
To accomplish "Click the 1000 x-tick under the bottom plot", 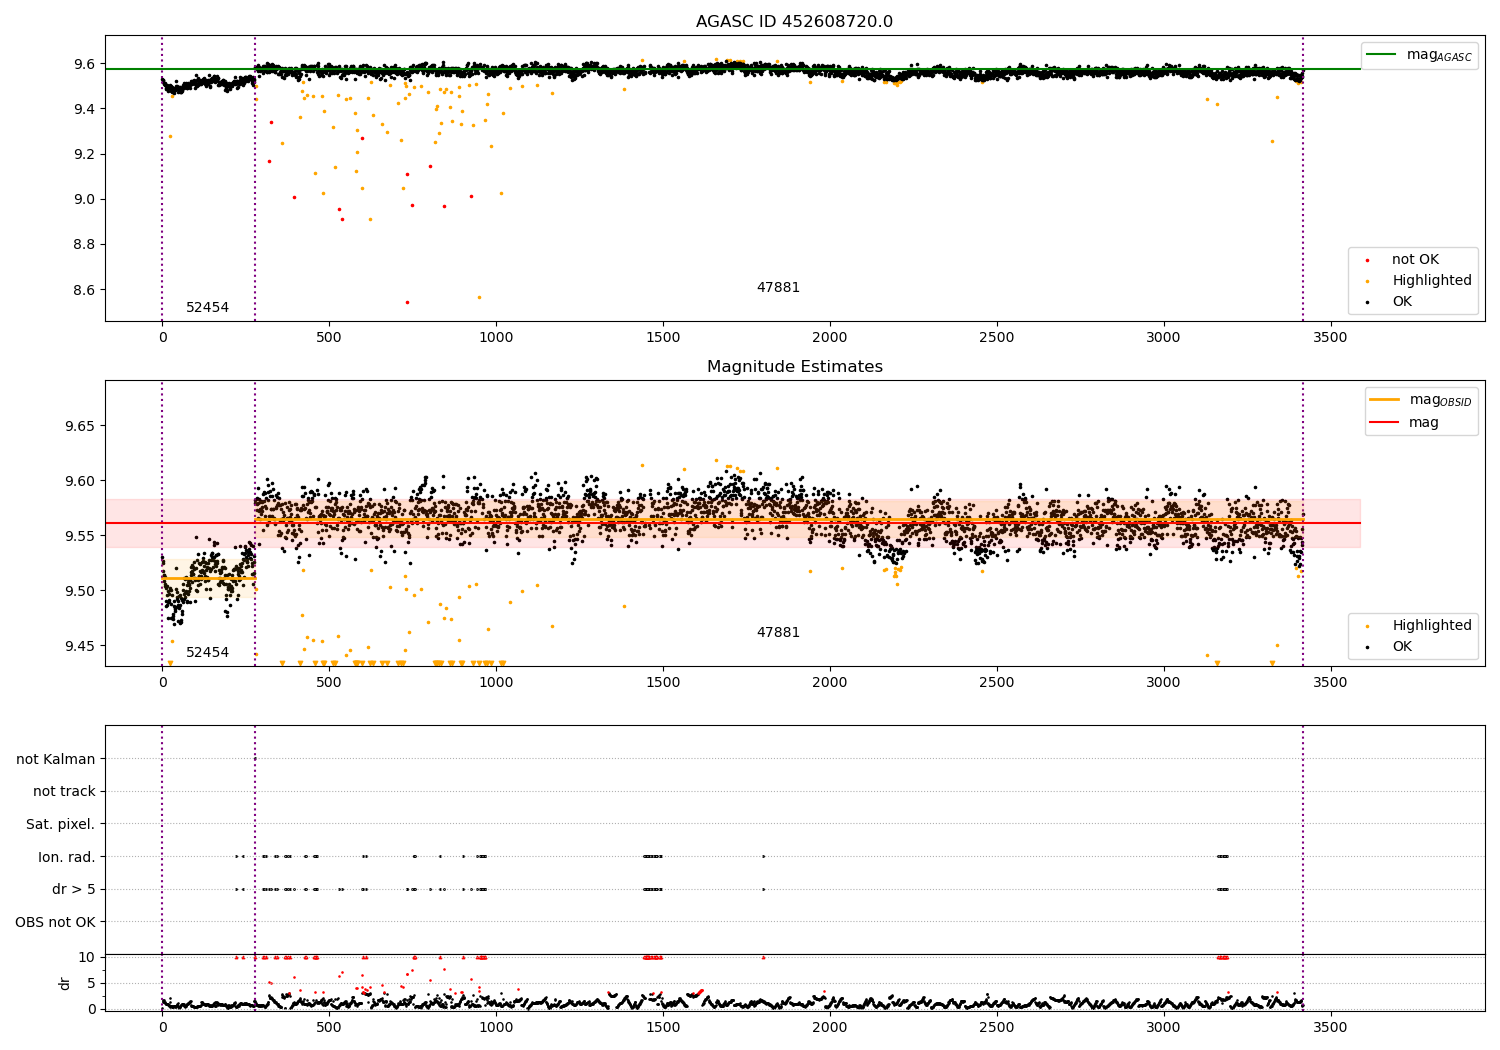I will [x=496, y=1027].
